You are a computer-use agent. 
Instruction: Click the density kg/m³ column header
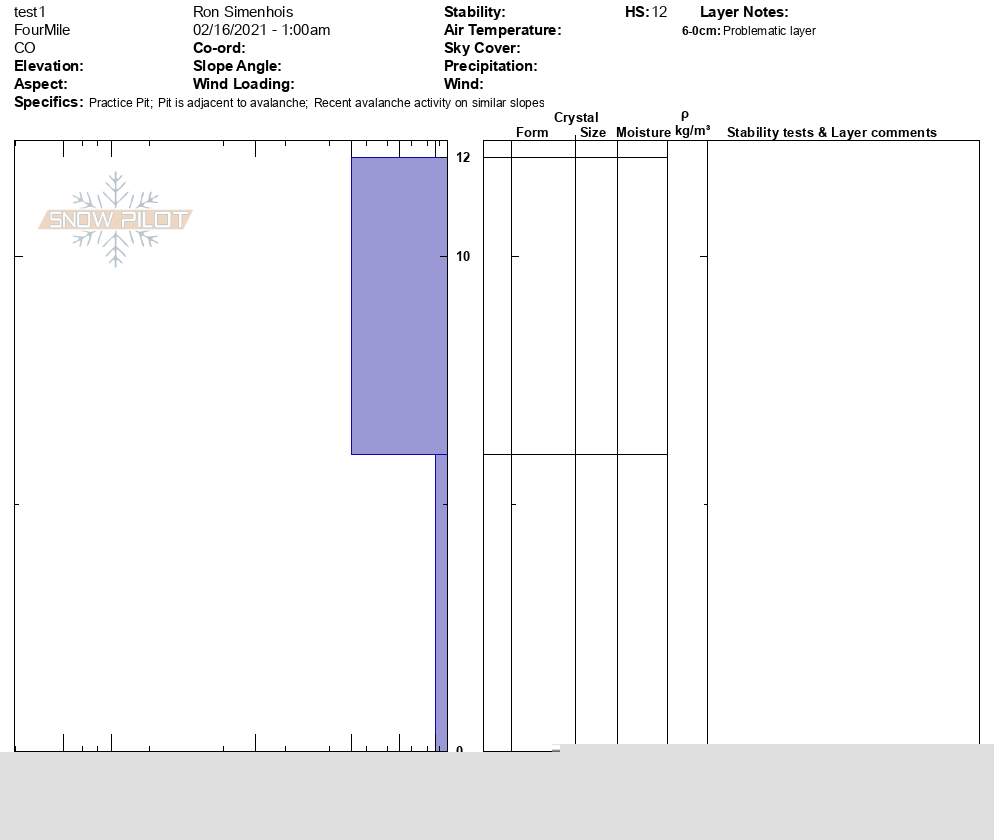[692, 130]
